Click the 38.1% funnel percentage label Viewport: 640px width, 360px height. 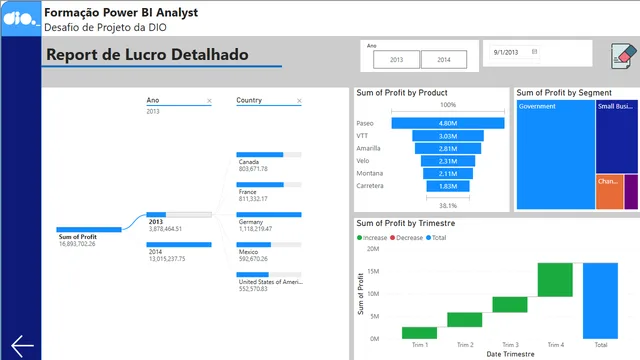[448, 206]
